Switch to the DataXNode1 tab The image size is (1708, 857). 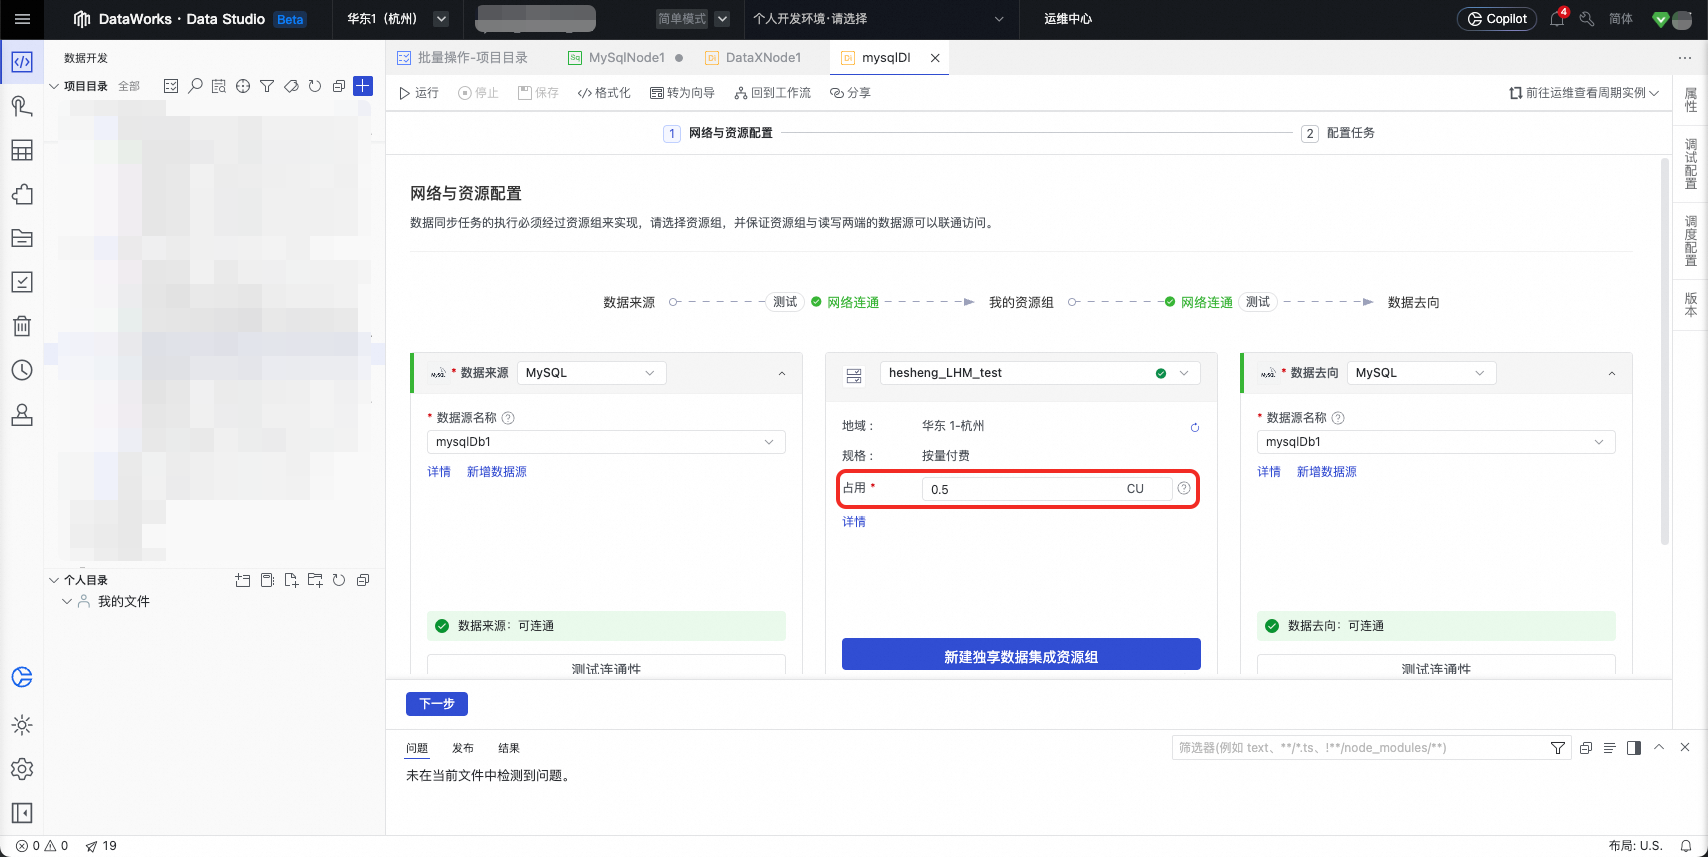point(754,58)
